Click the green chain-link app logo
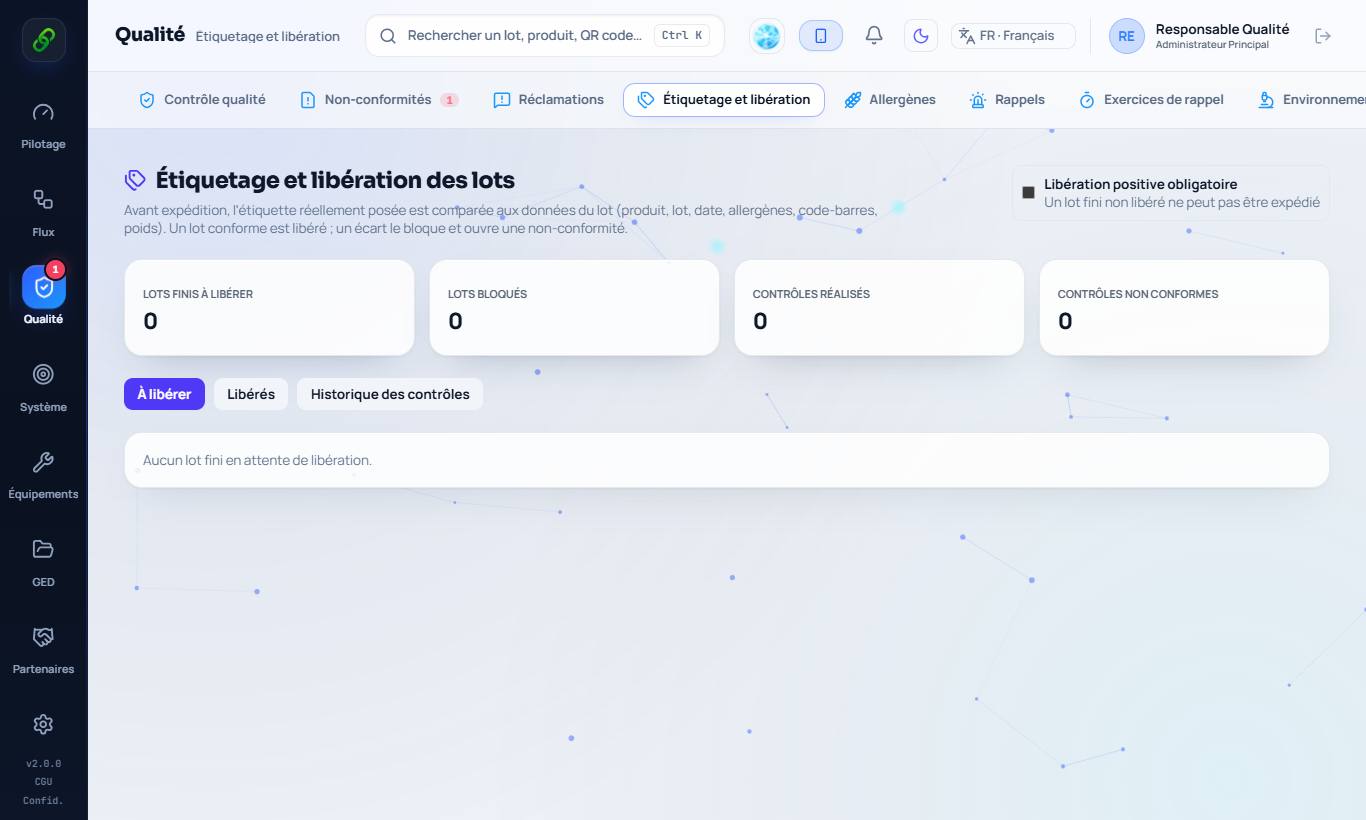The image size is (1366, 820). coord(44,40)
